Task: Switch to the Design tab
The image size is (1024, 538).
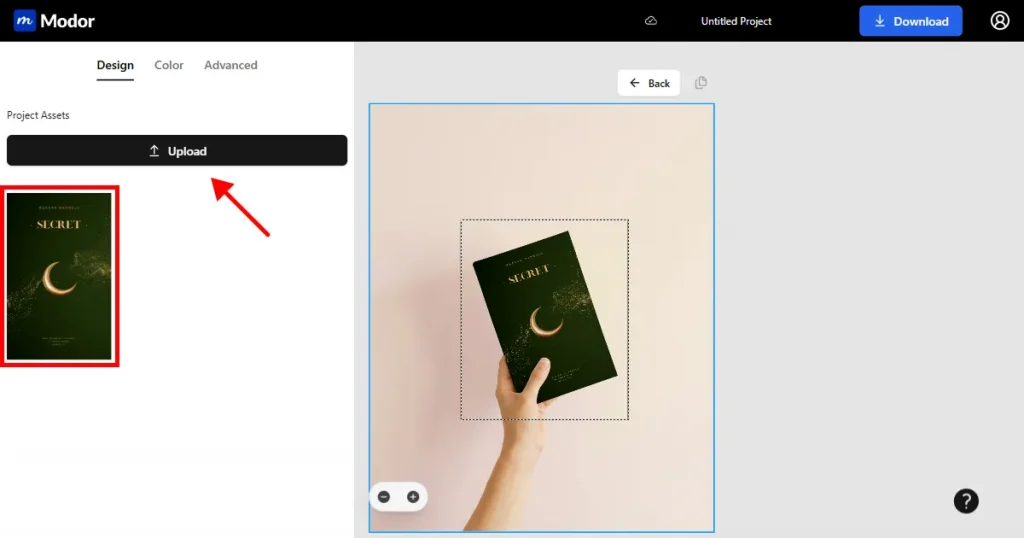Action: click(115, 65)
